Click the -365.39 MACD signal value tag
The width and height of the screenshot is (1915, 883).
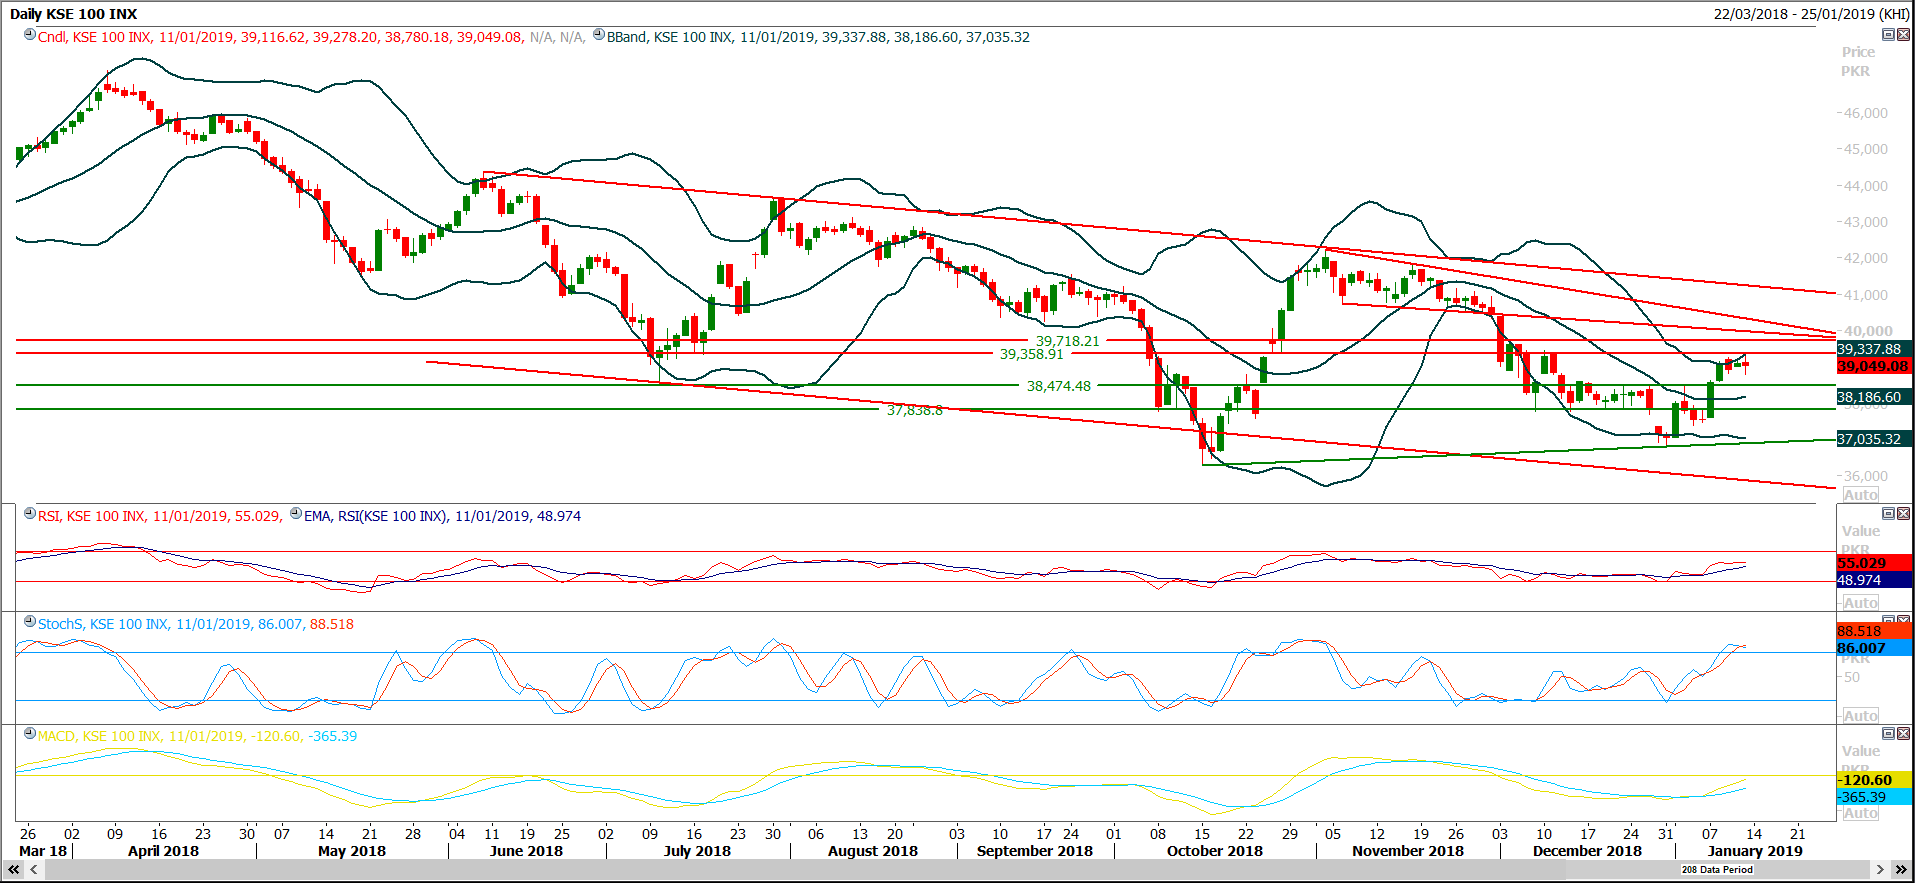click(1874, 797)
